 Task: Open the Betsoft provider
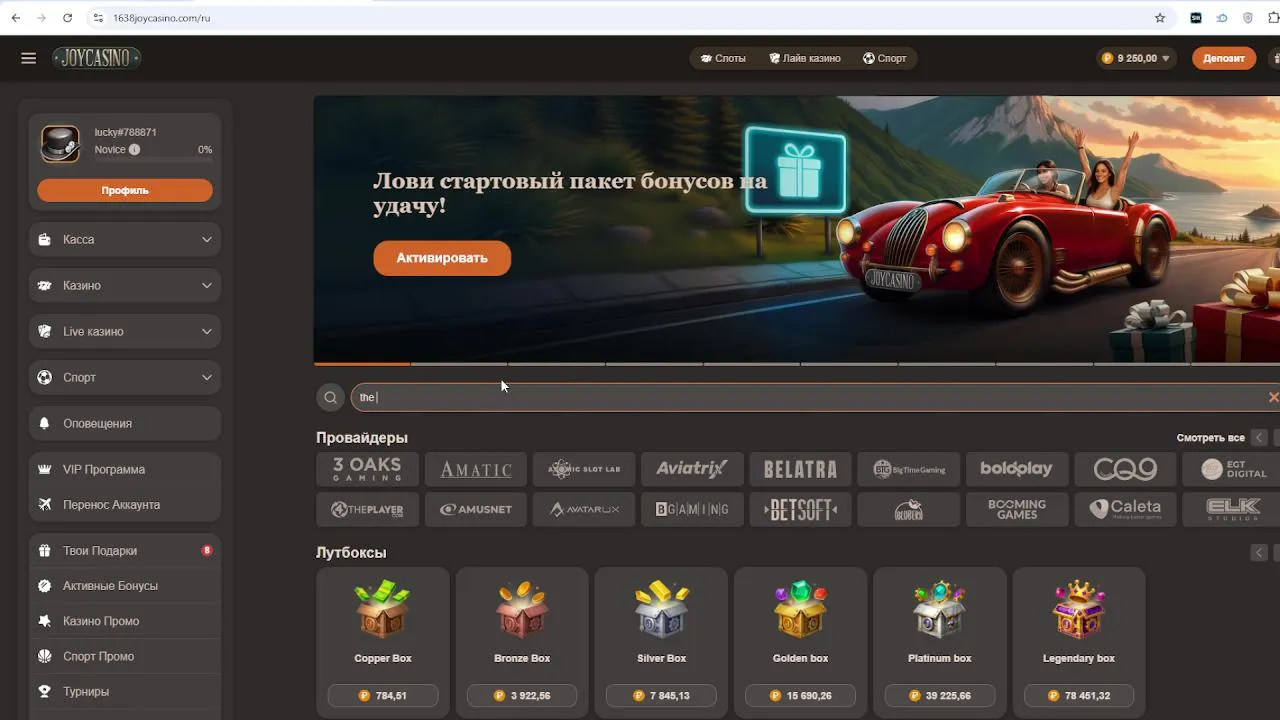[x=800, y=509]
